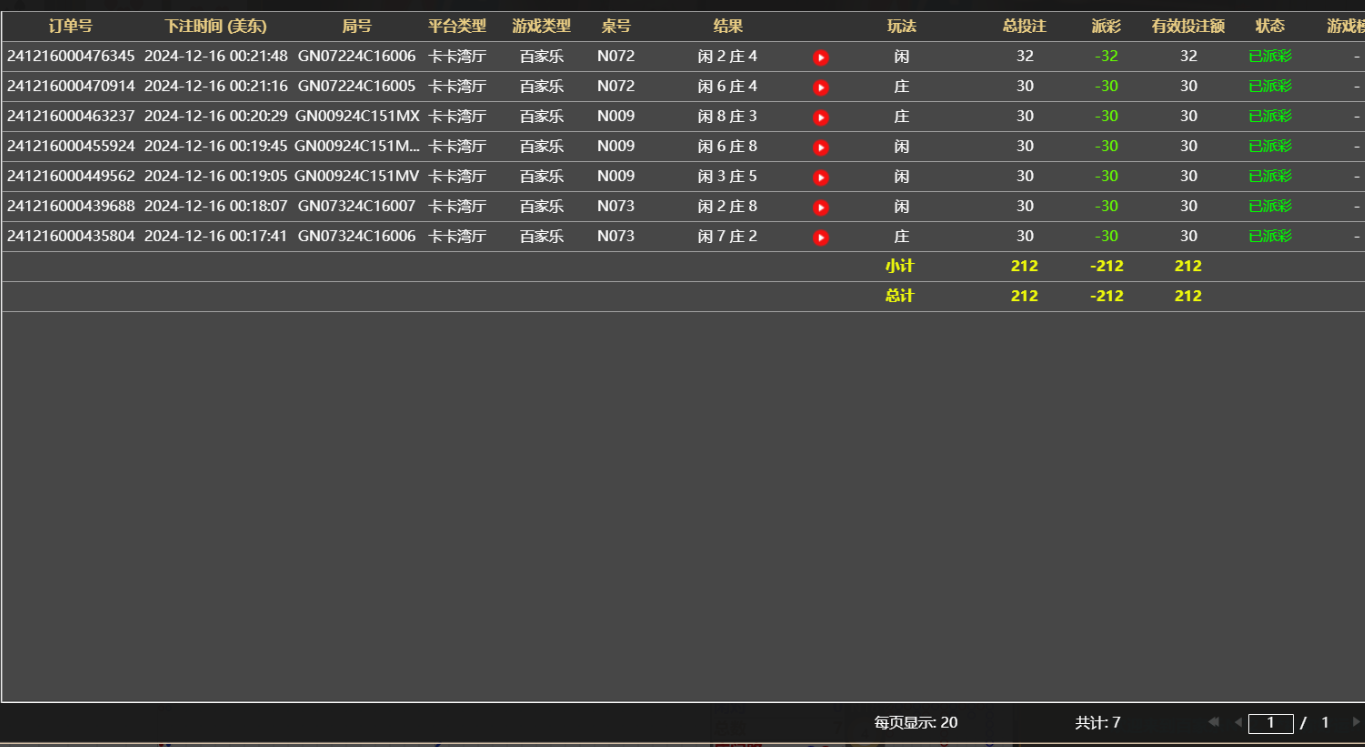The width and height of the screenshot is (1365, 747).
Task: Click the 派彩 column header
Action: point(1104,26)
